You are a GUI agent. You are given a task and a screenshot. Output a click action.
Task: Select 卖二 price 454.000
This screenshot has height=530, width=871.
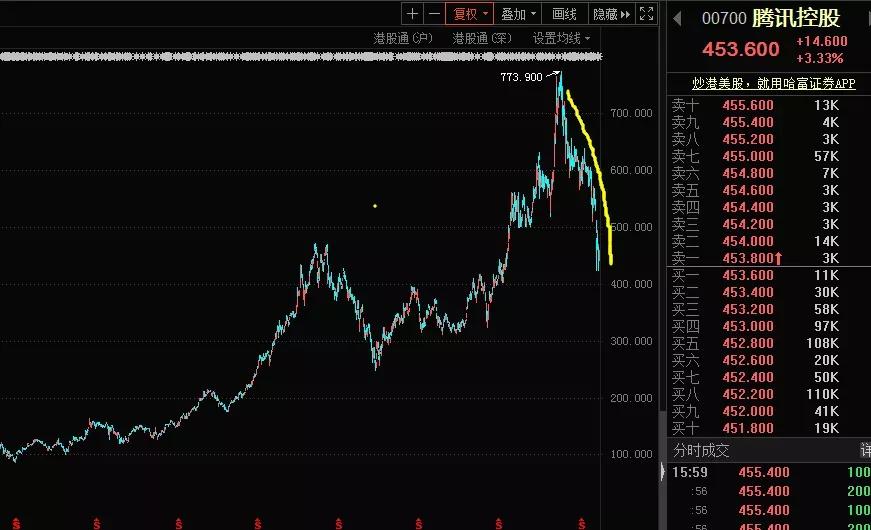(748, 241)
